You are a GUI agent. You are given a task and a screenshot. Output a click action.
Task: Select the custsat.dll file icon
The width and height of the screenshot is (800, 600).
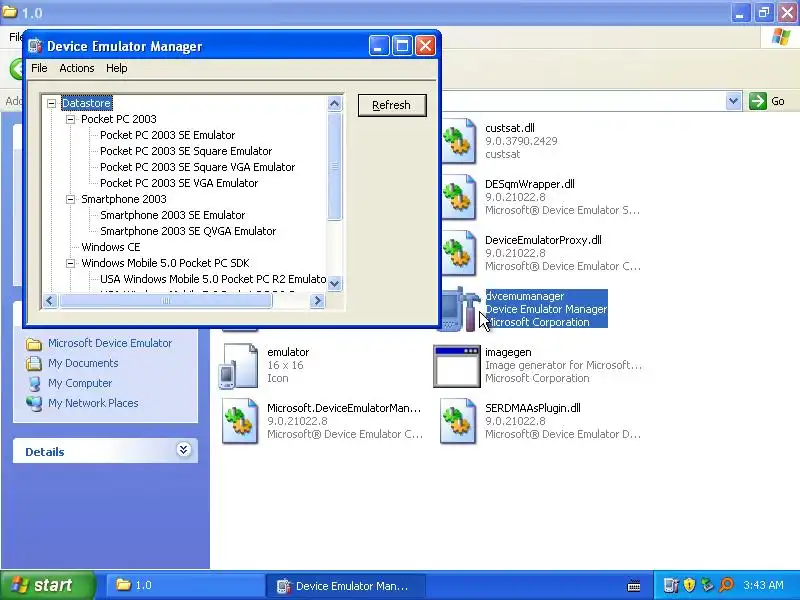(458, 141)
